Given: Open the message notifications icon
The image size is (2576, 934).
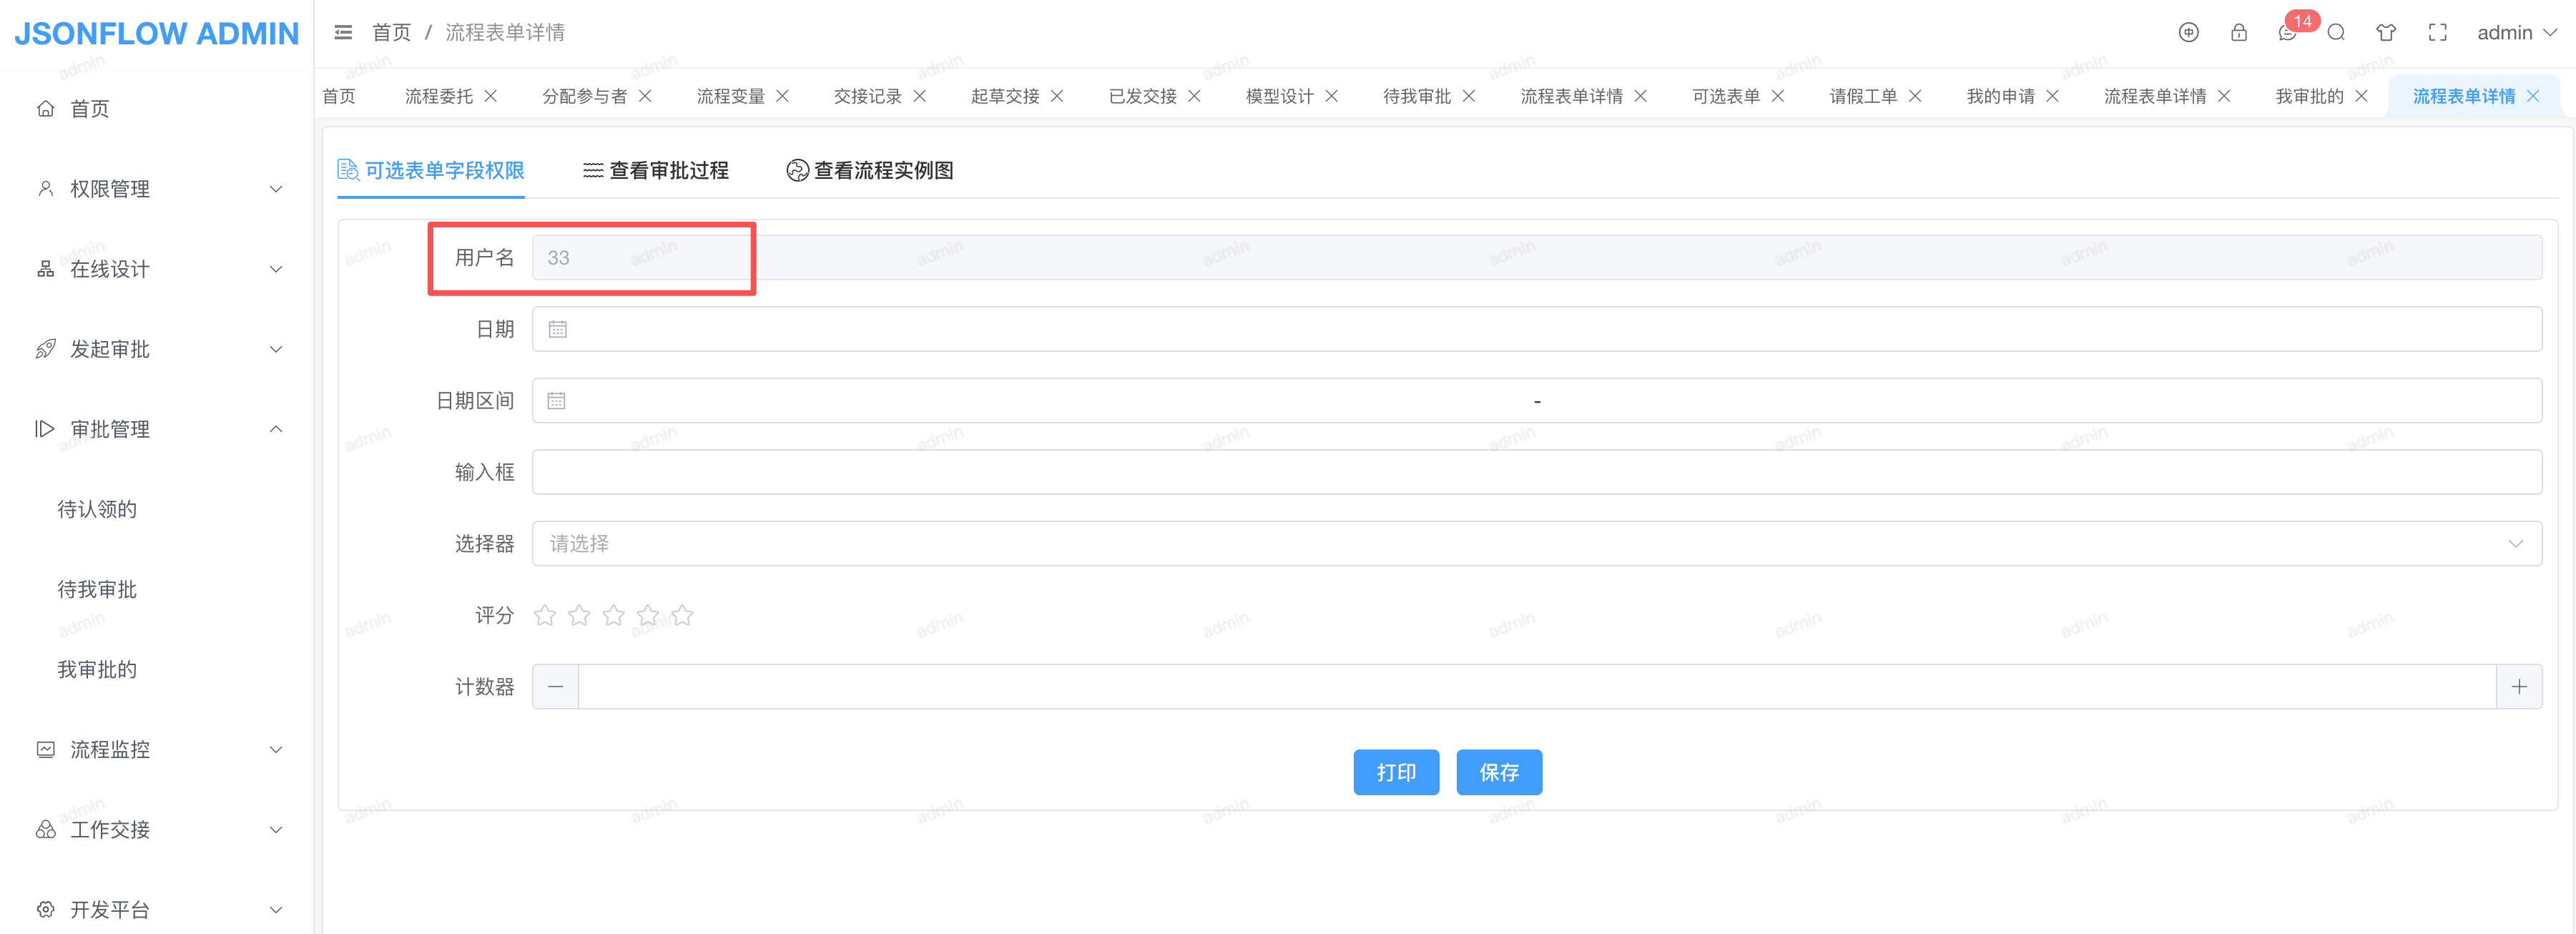Looking at the screenshot, I should (2287, 33).
